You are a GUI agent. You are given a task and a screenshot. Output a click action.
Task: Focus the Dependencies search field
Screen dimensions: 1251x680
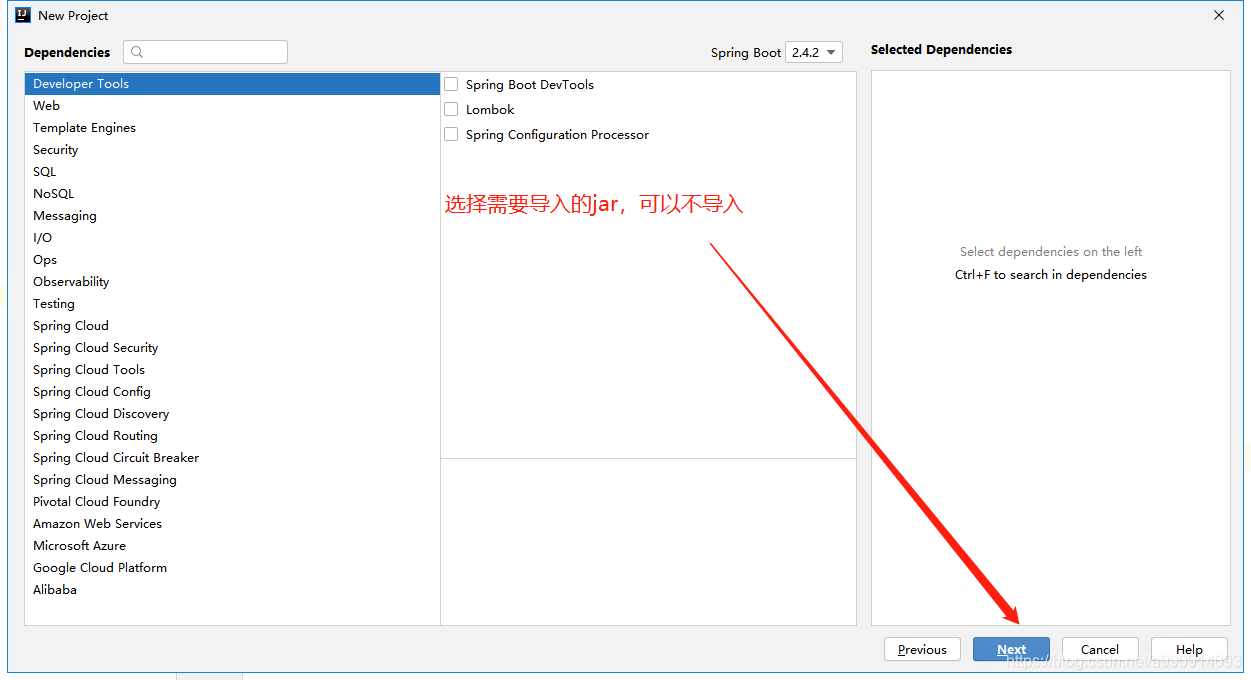[205, 52]
